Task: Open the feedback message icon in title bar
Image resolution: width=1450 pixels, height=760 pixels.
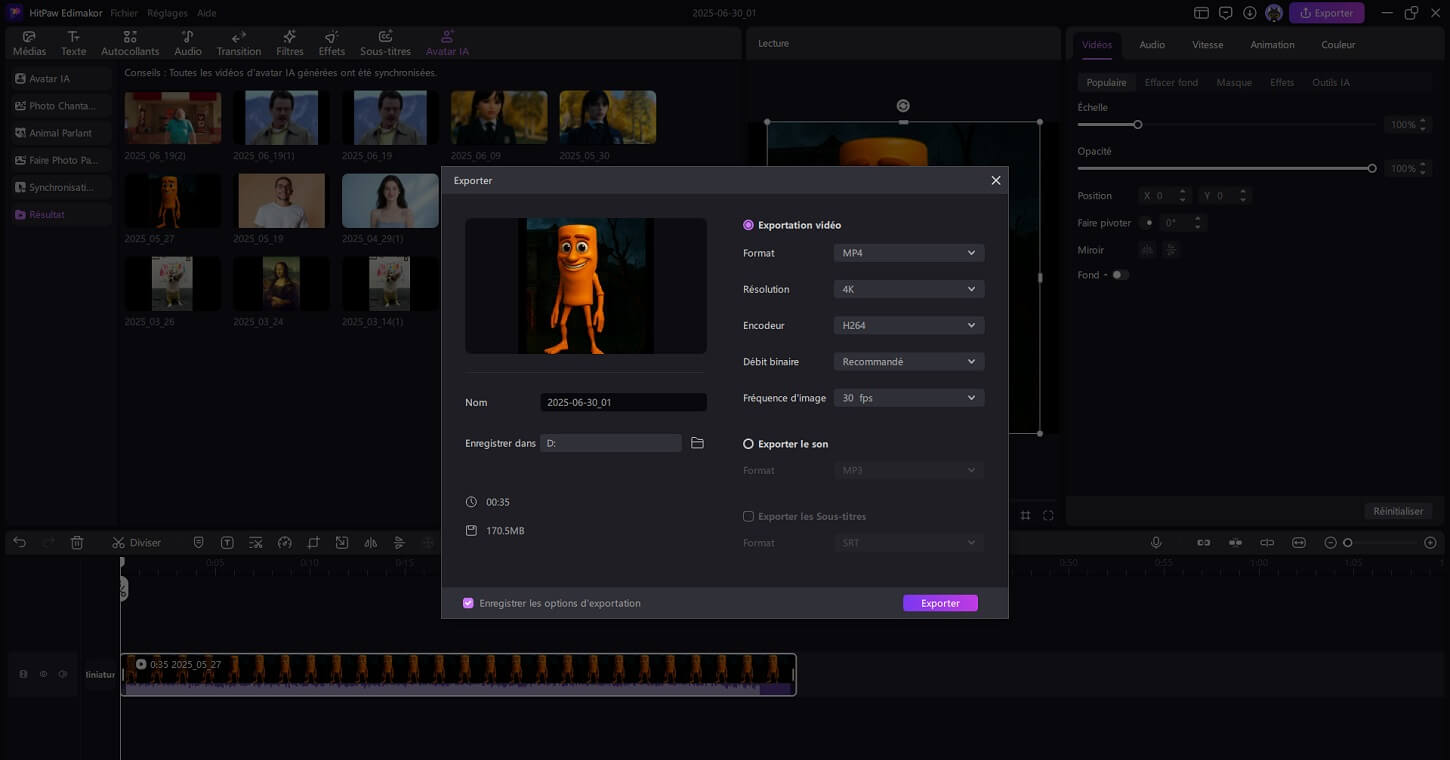Action: 1226,13
